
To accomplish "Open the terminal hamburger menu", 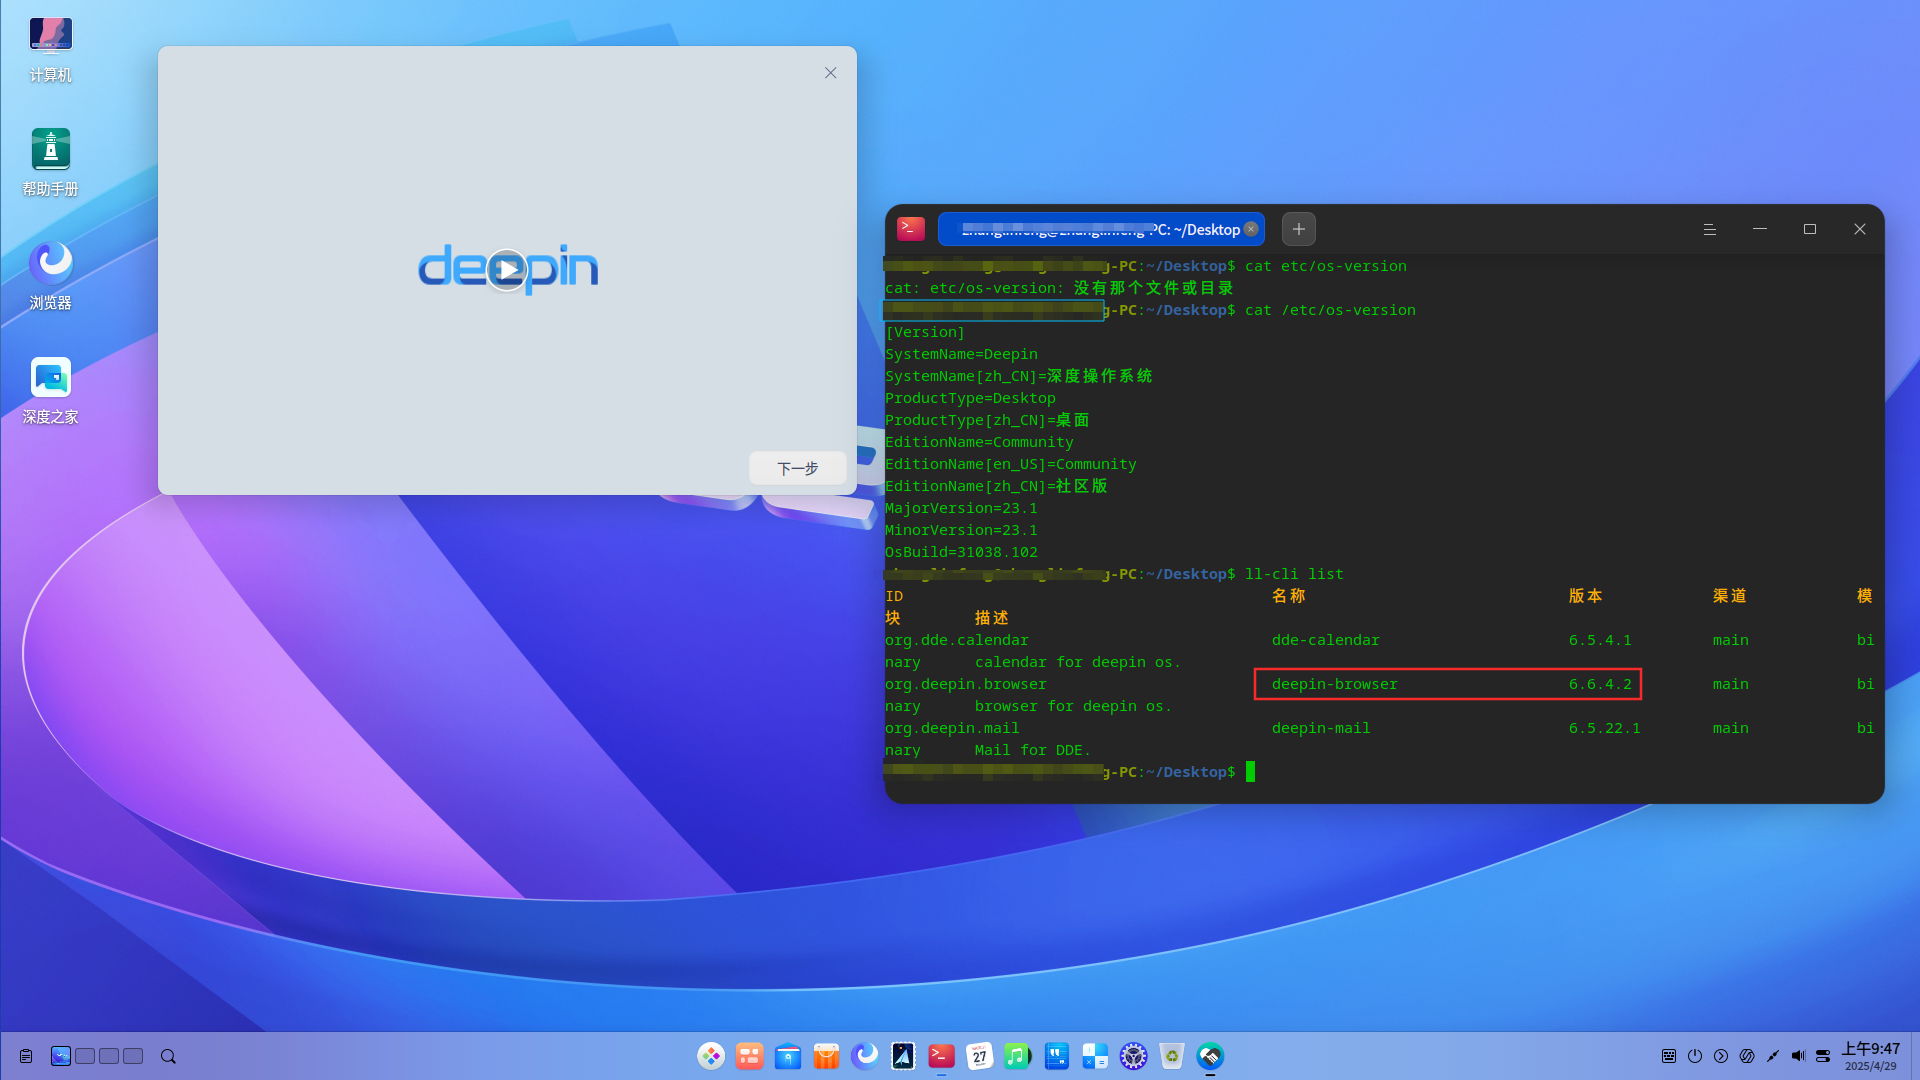I will click(1709, 229).
